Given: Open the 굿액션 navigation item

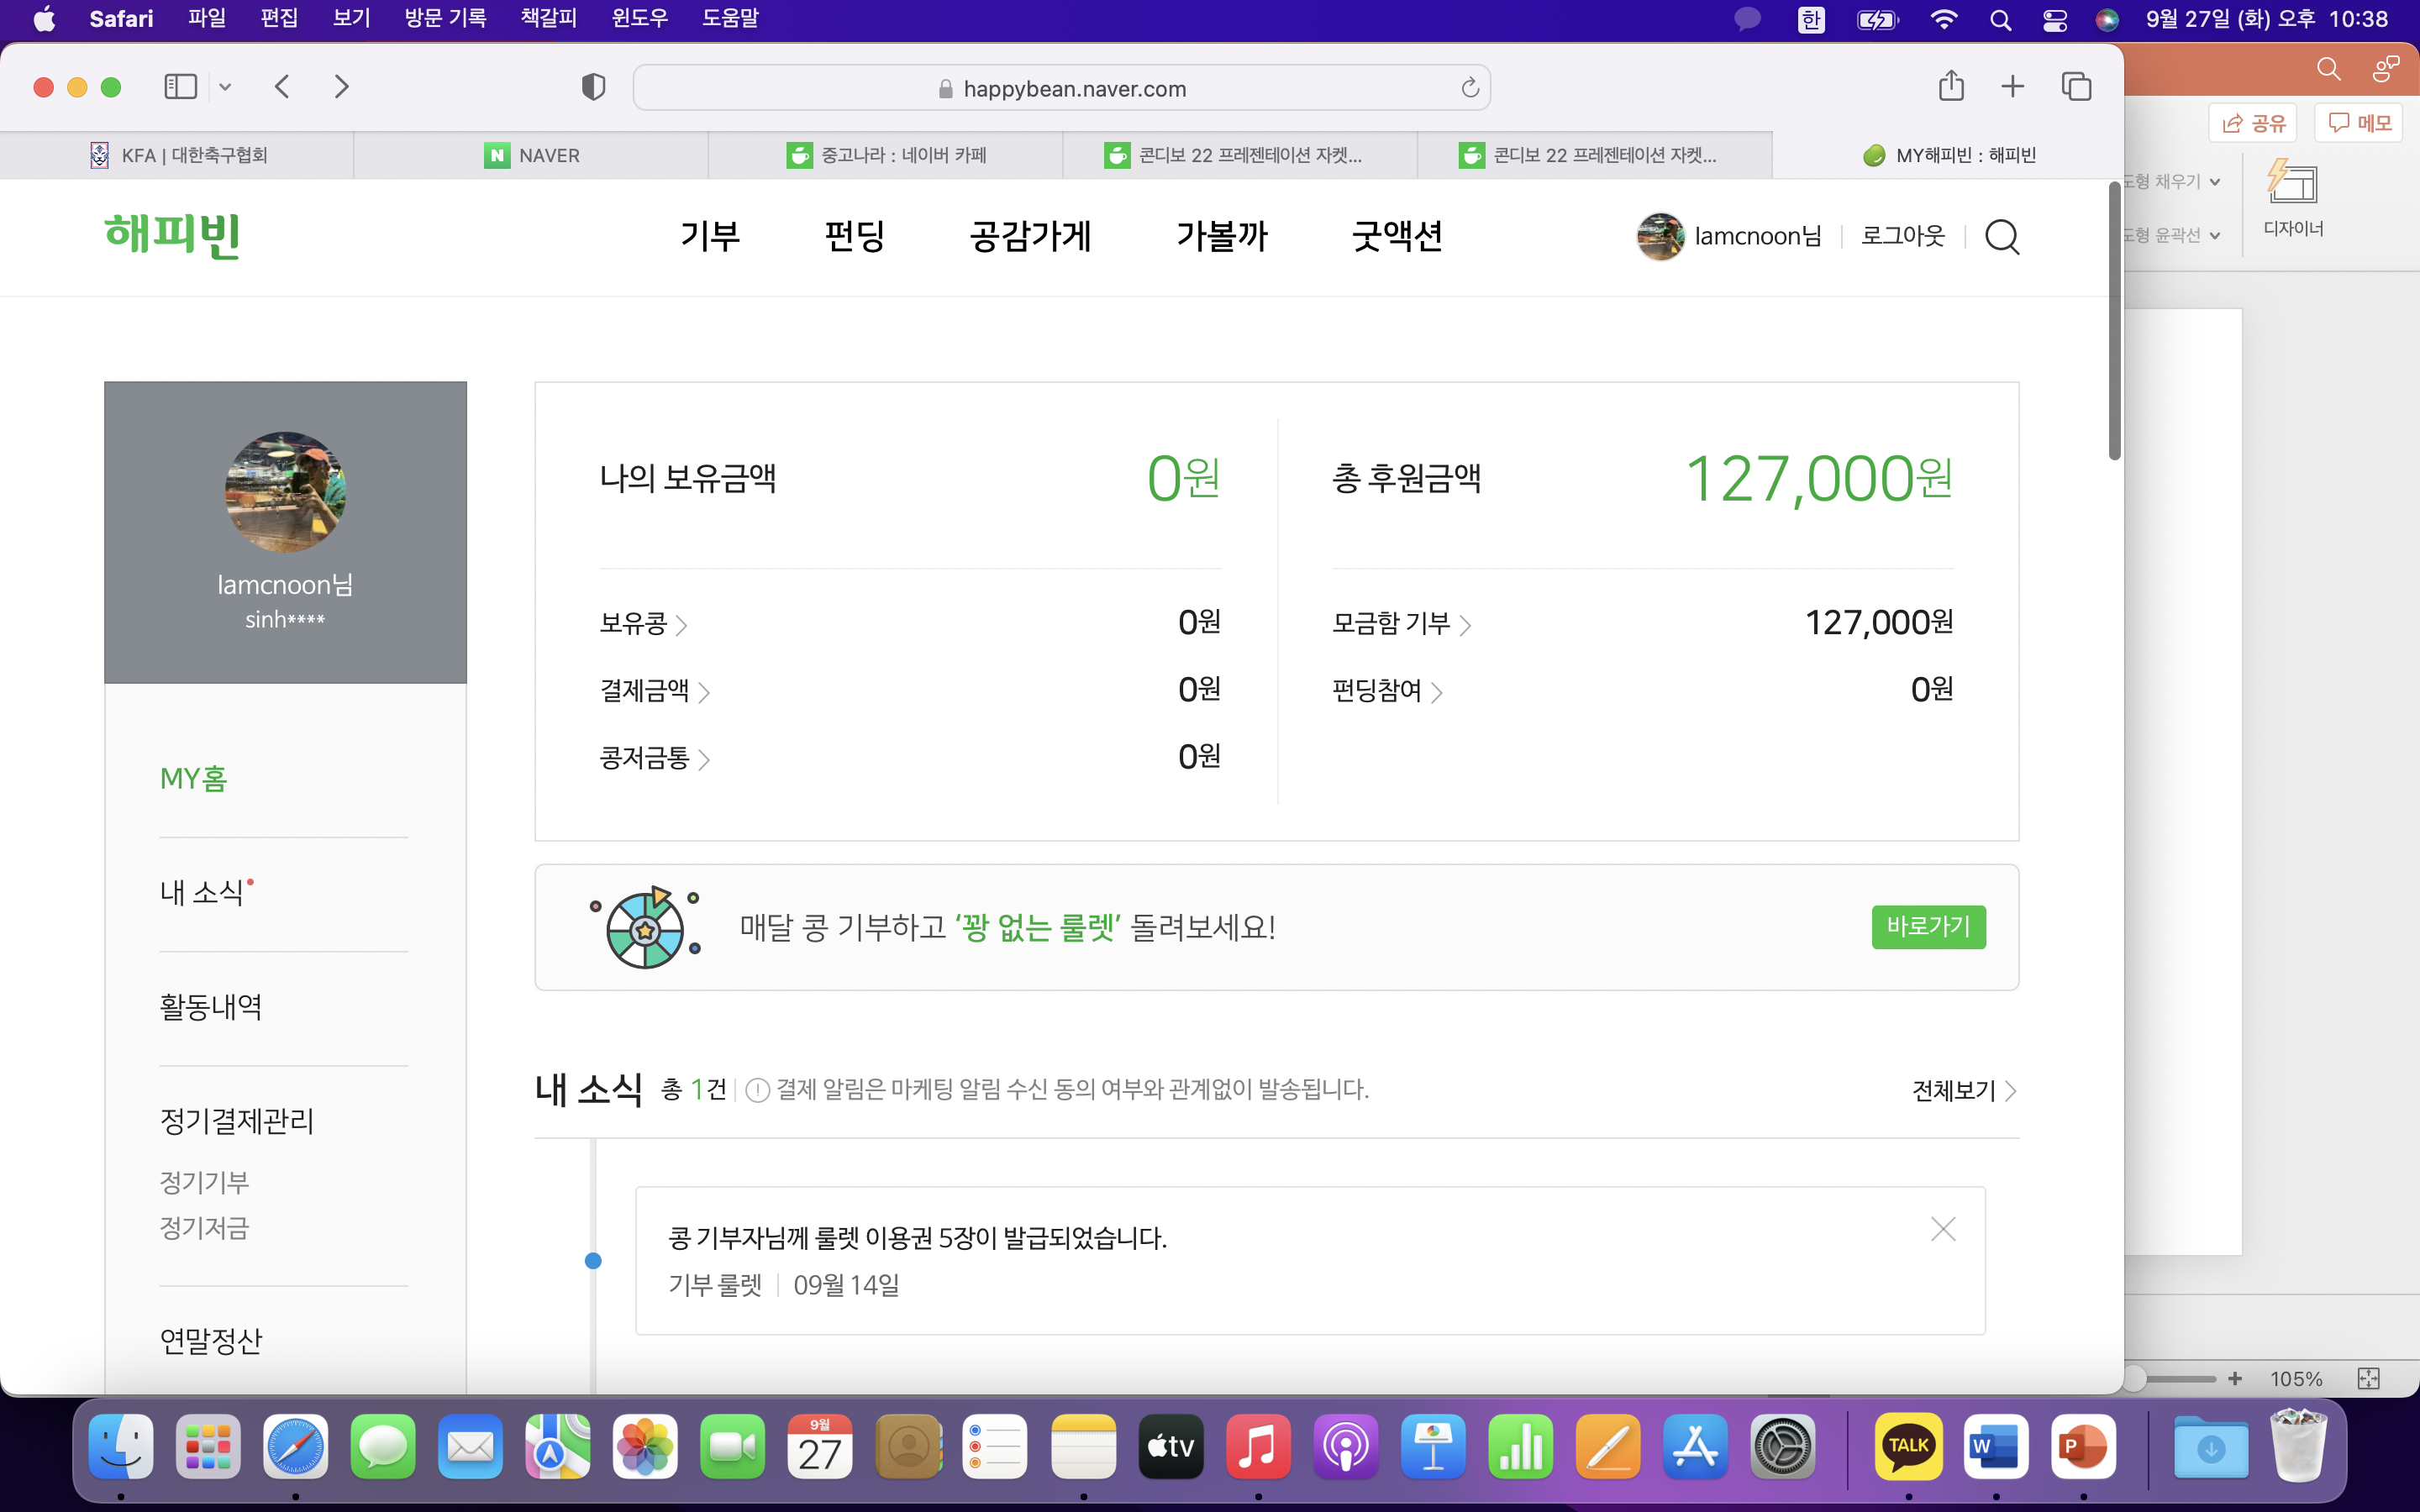Looking at the screenshot, I should point(1397,236).
